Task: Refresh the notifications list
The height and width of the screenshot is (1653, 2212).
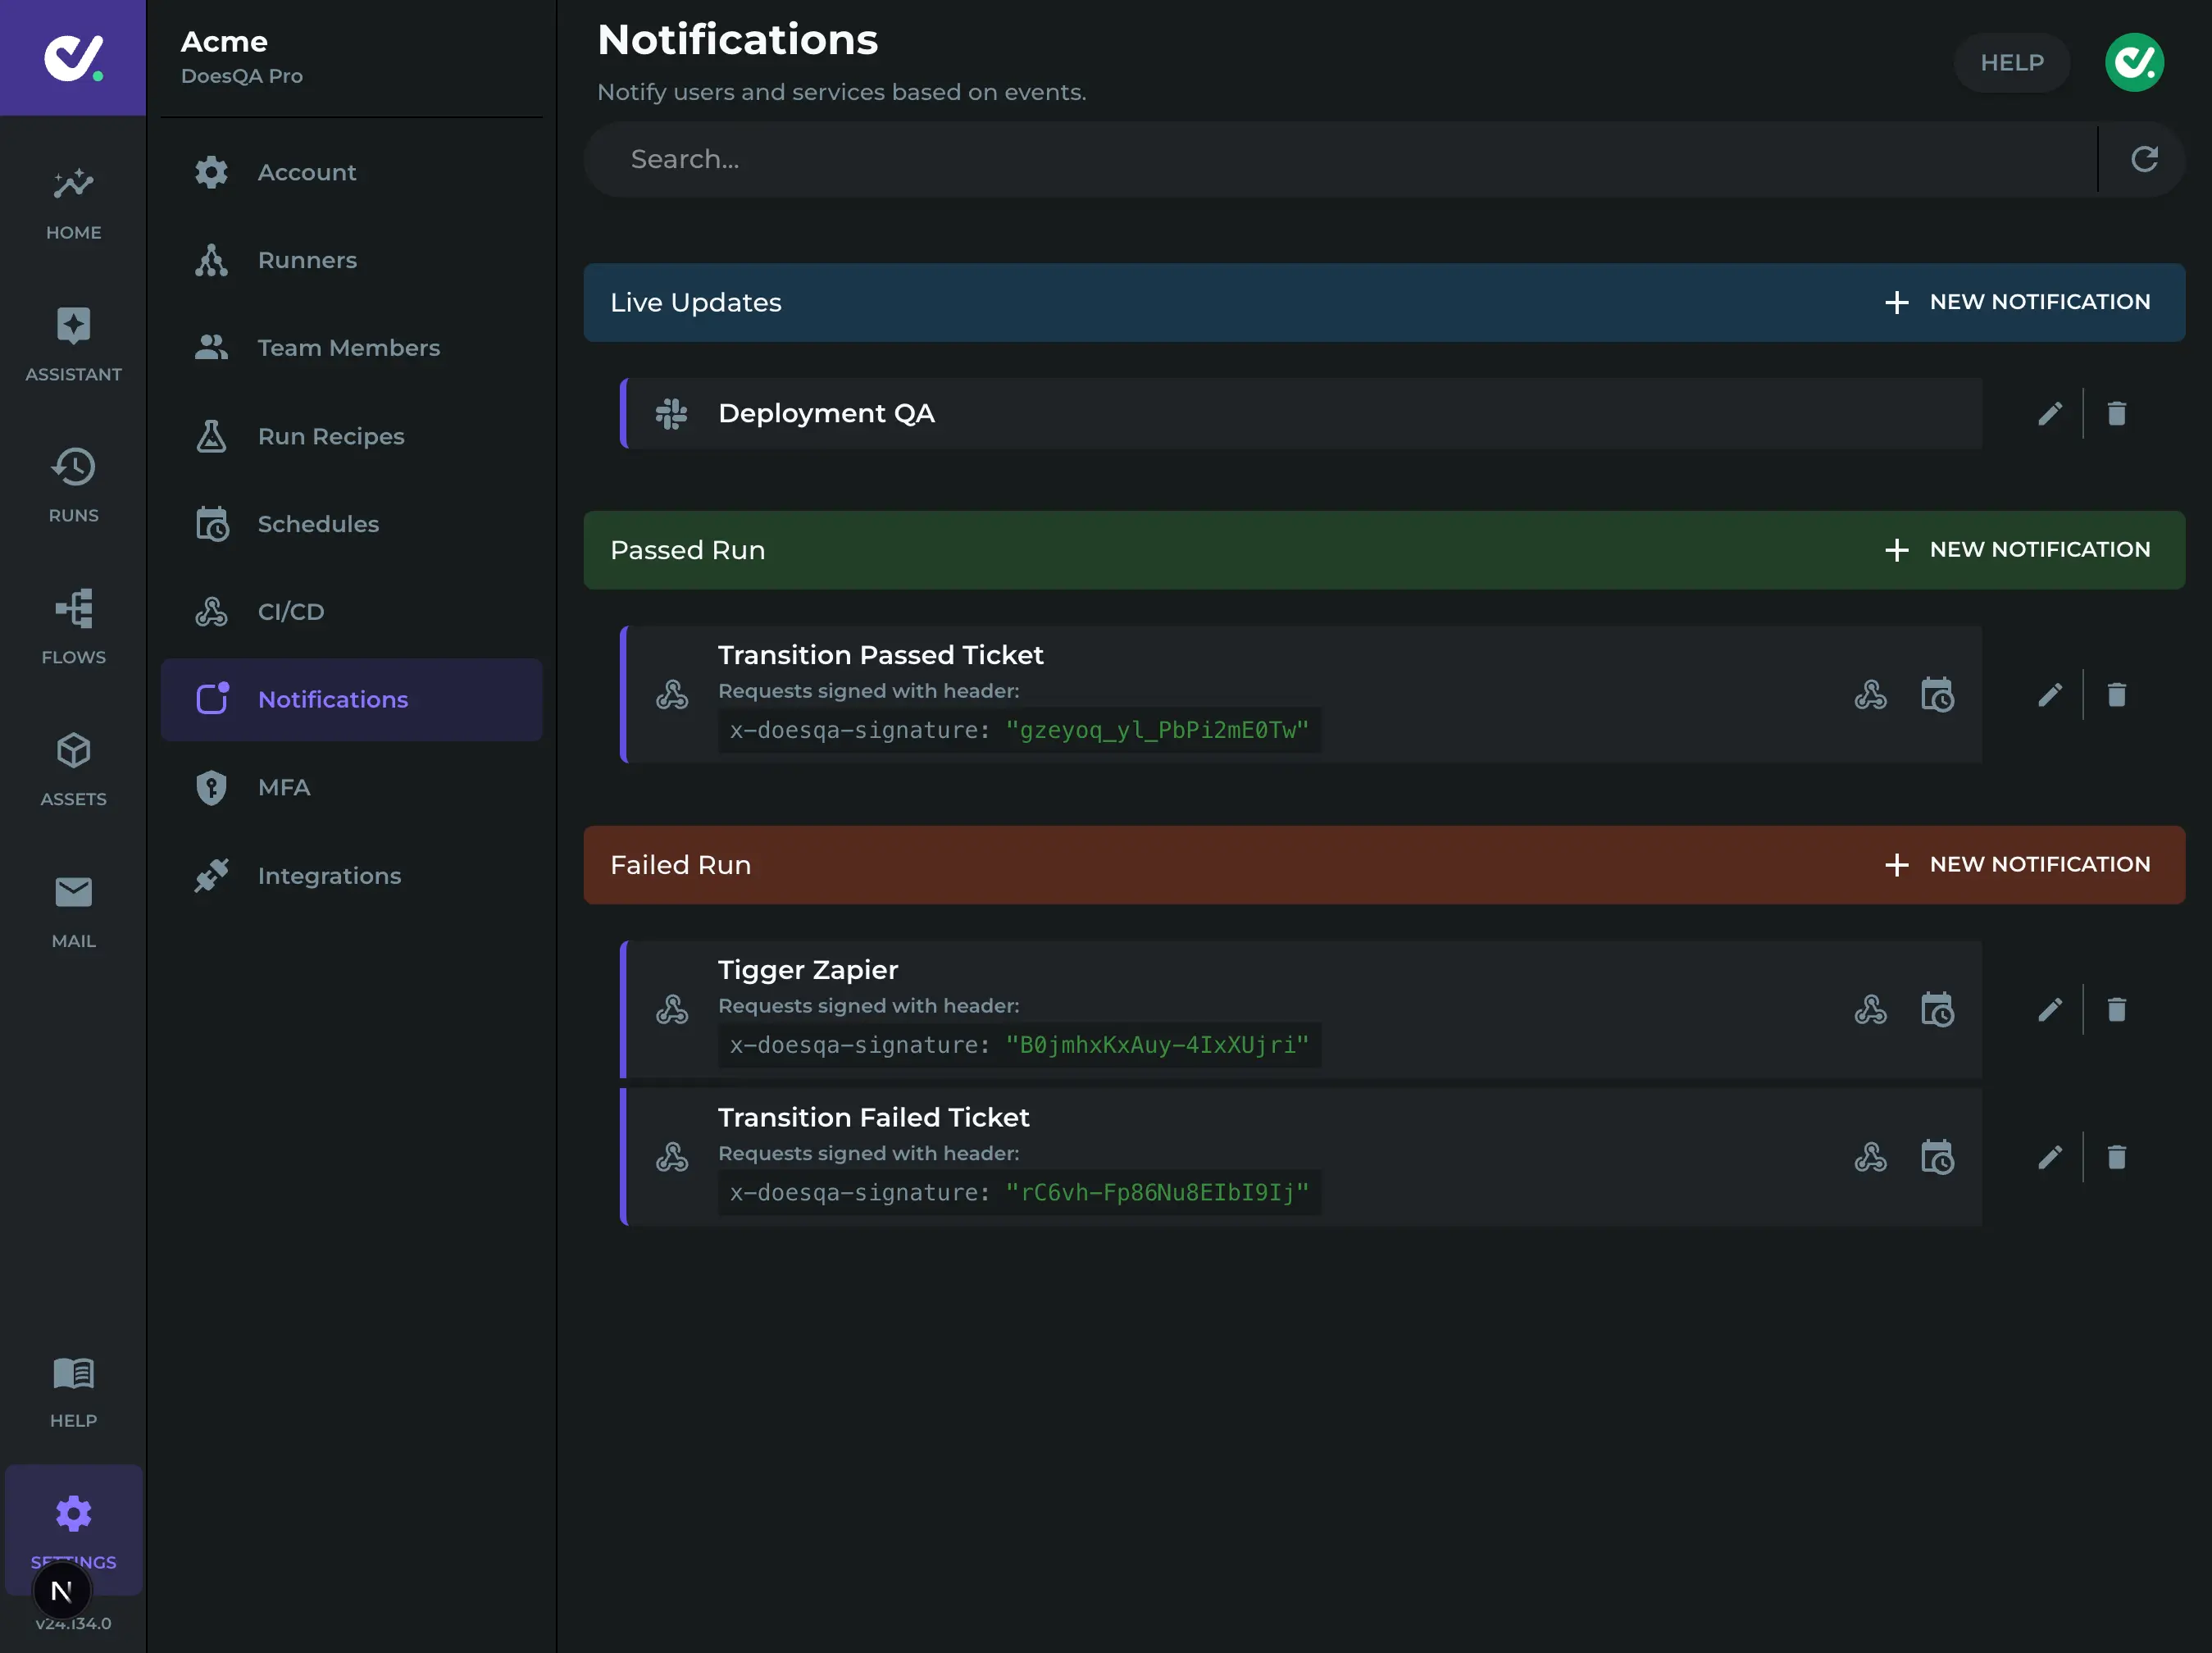Action: pyautogui.click(x=2143, y=159)
